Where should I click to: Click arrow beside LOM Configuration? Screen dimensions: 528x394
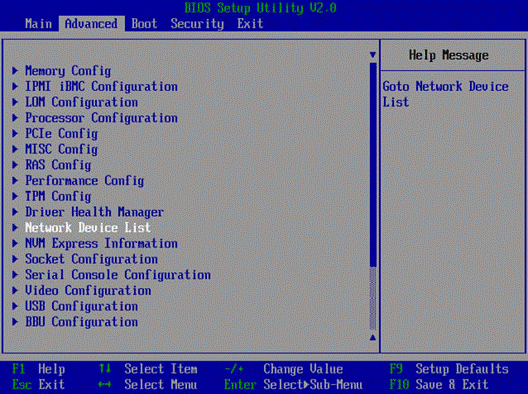15,102
